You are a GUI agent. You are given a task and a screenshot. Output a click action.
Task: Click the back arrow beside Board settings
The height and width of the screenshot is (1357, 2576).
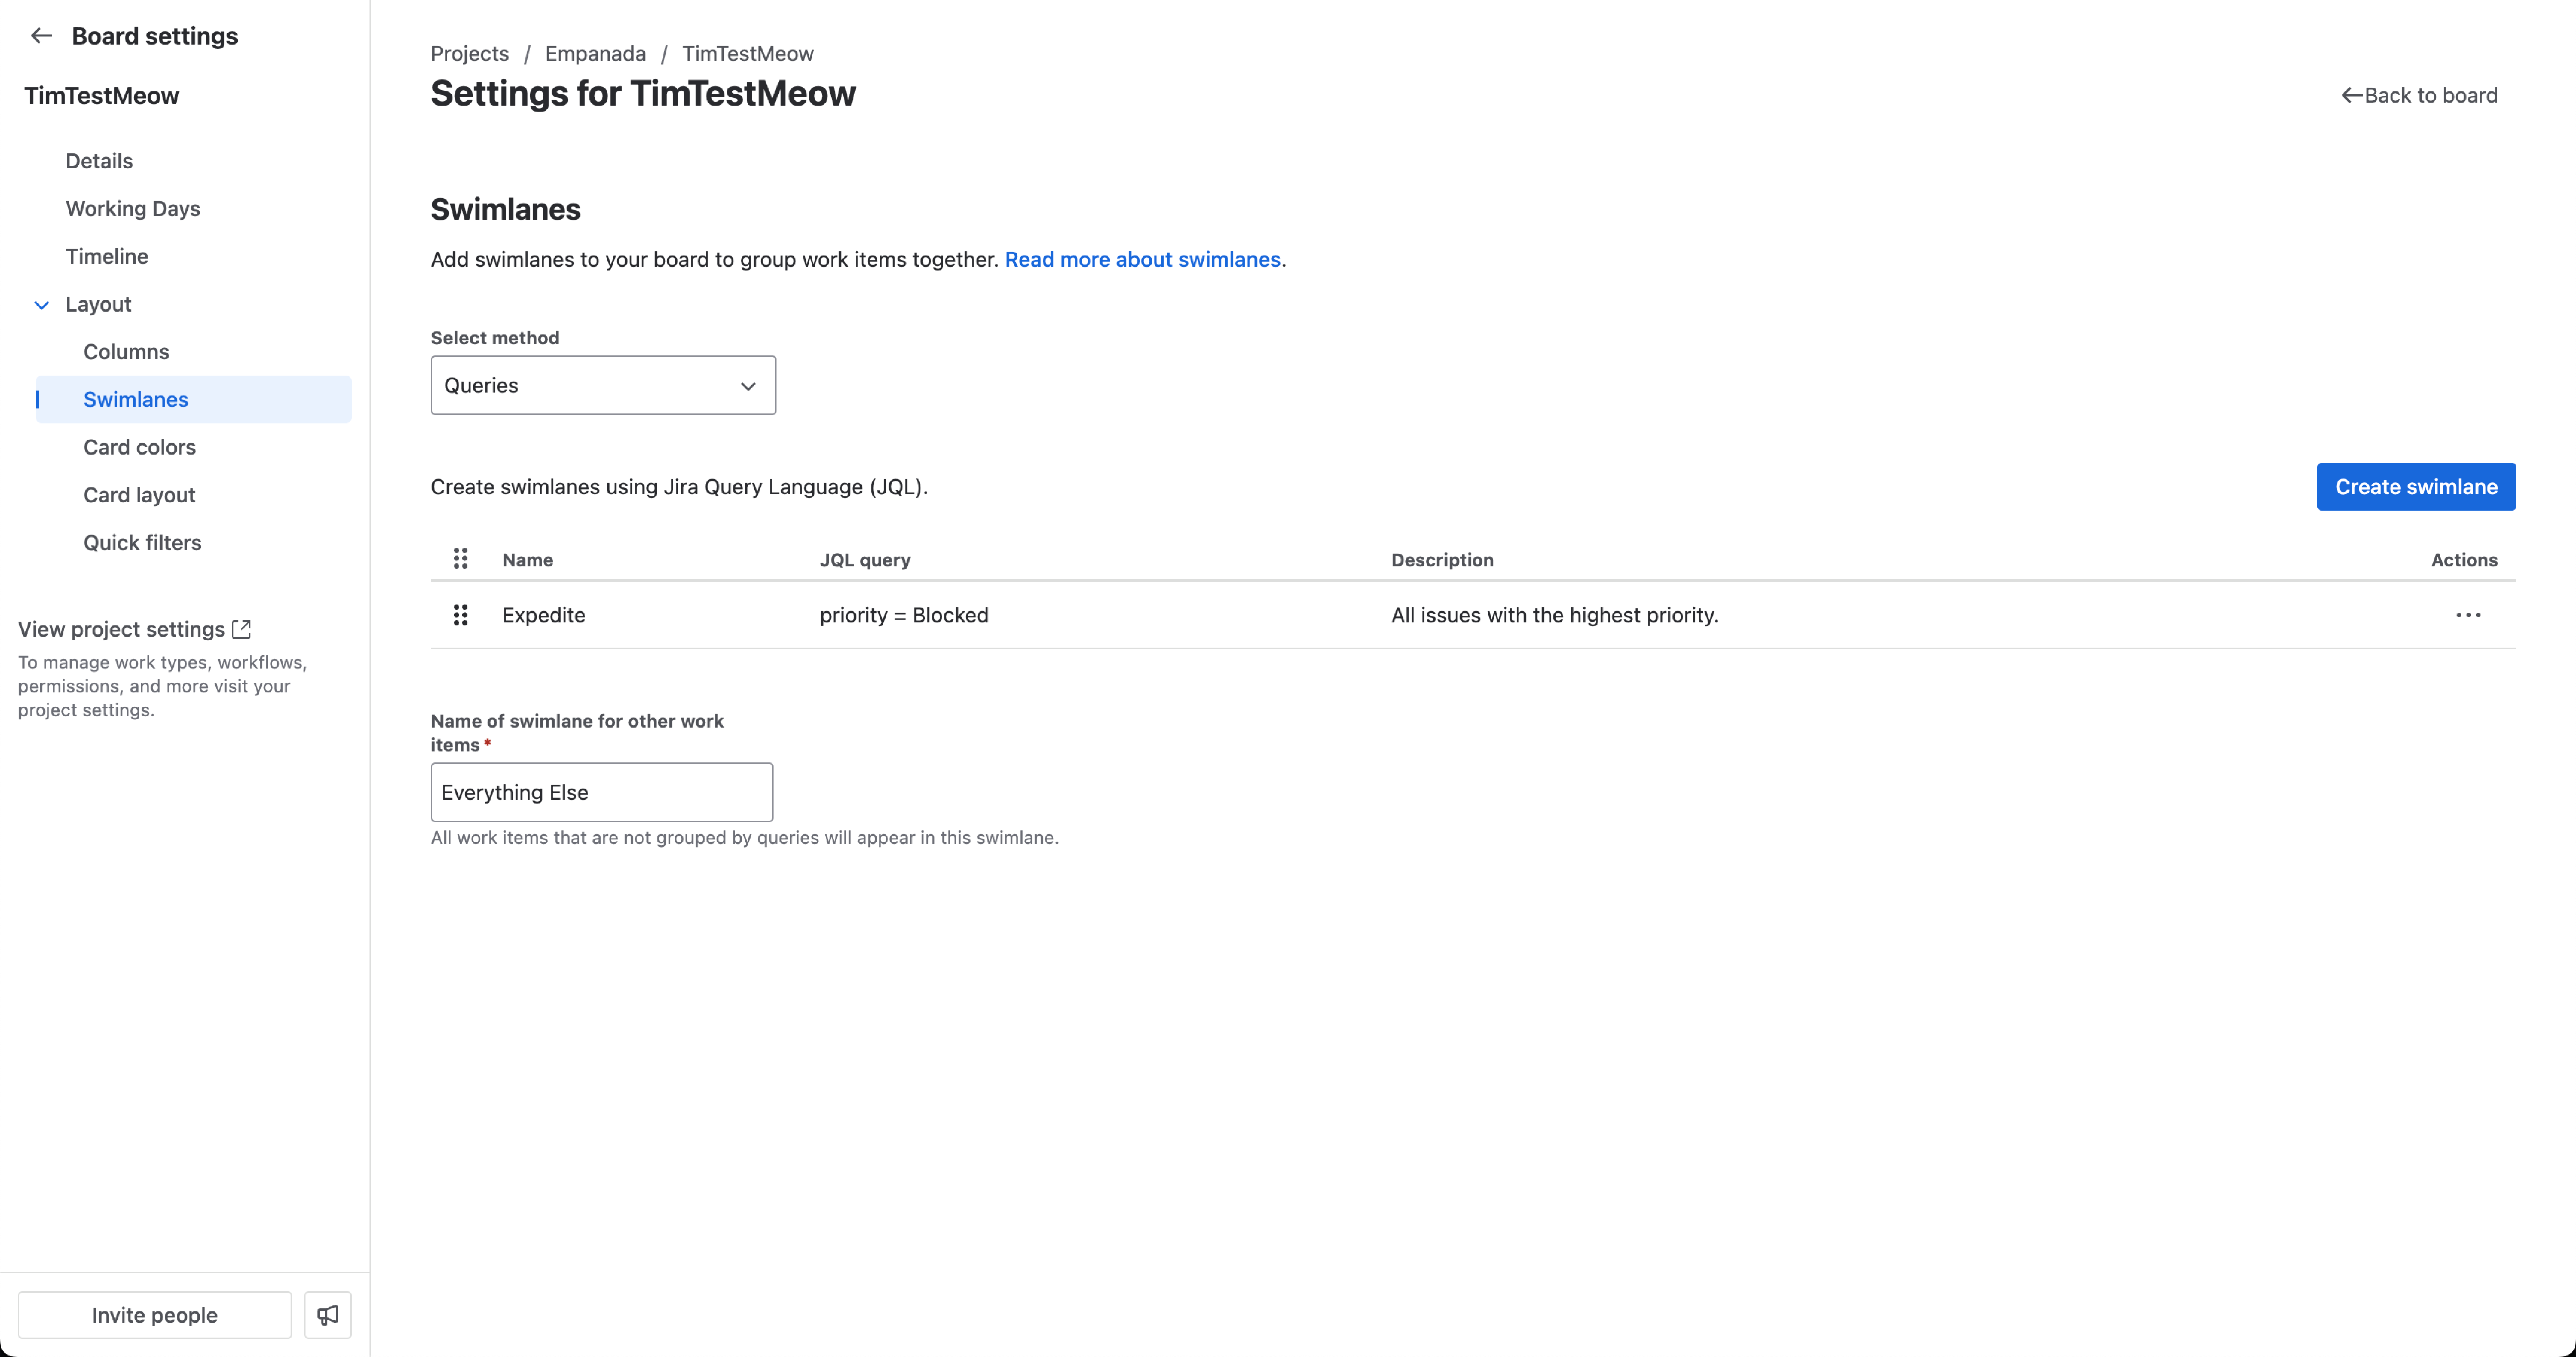coord(41,36)
